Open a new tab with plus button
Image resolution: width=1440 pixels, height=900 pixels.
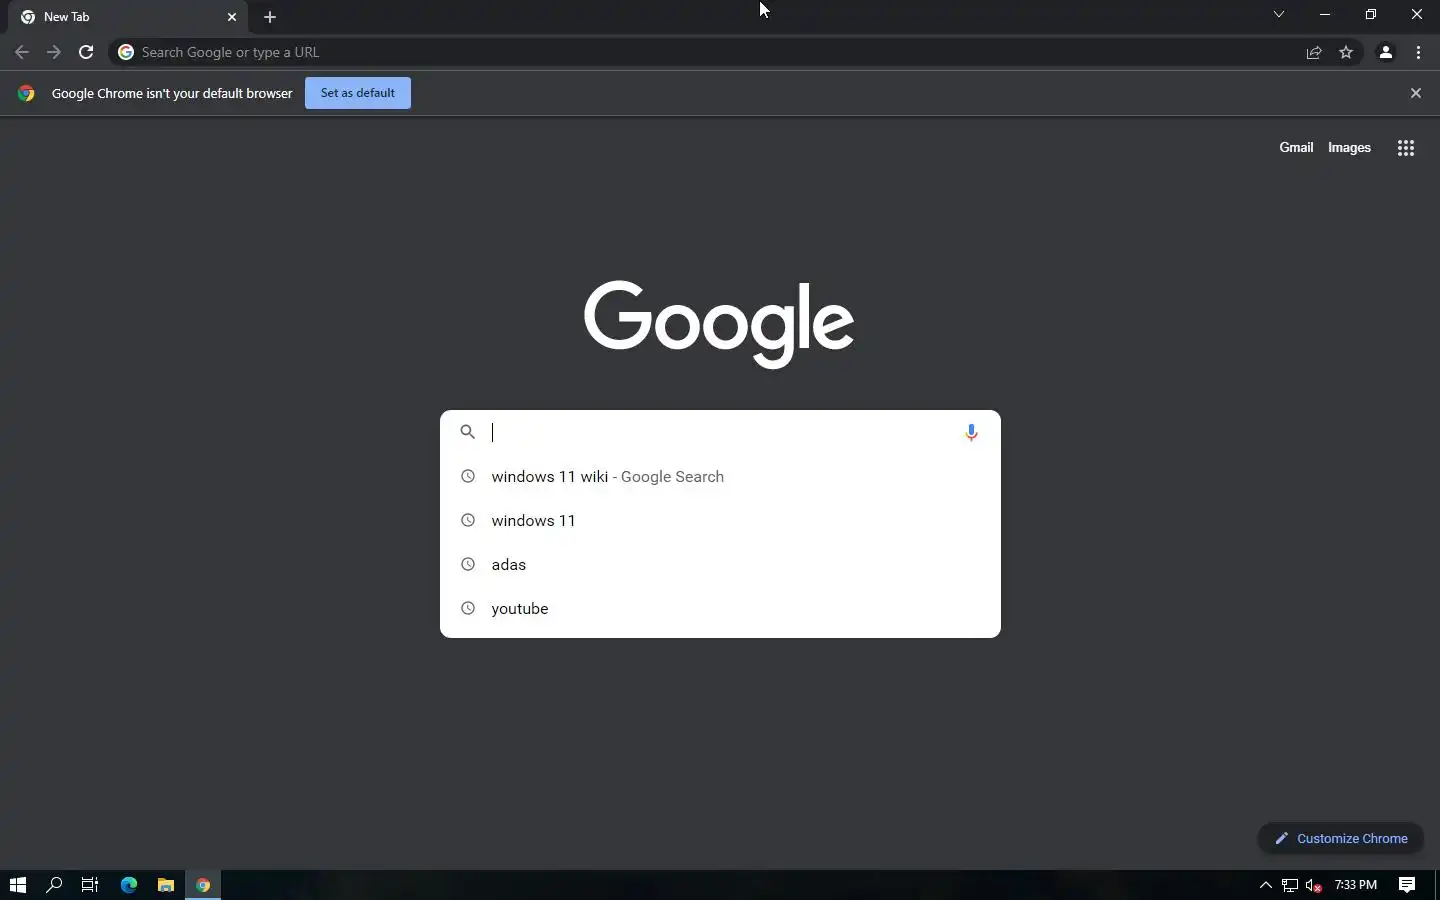pyautogui.click(x=270, y=17)
